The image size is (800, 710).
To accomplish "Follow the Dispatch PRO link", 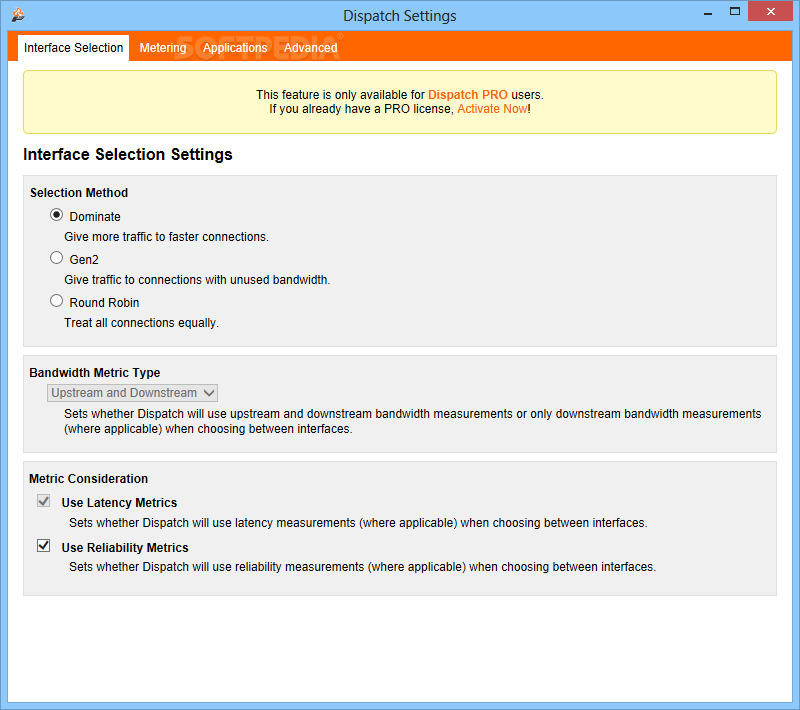I will [x=468, y=95].
